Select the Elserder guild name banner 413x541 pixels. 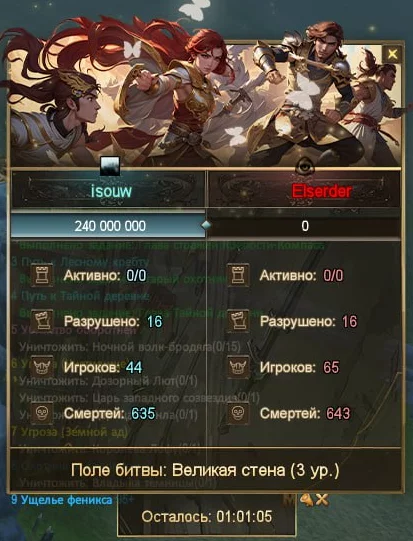click(x=304, y=190)
